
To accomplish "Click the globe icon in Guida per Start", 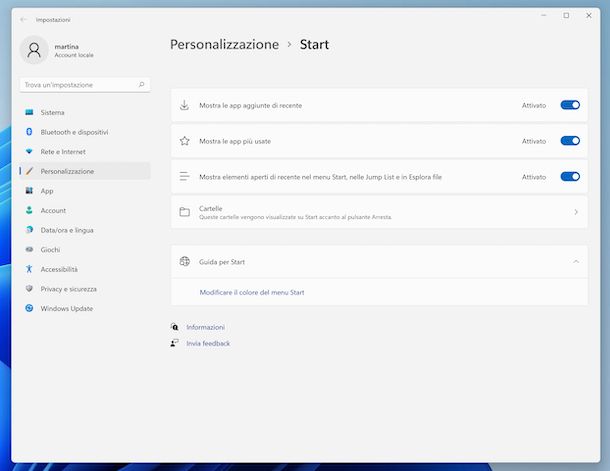I will [184, 261].
